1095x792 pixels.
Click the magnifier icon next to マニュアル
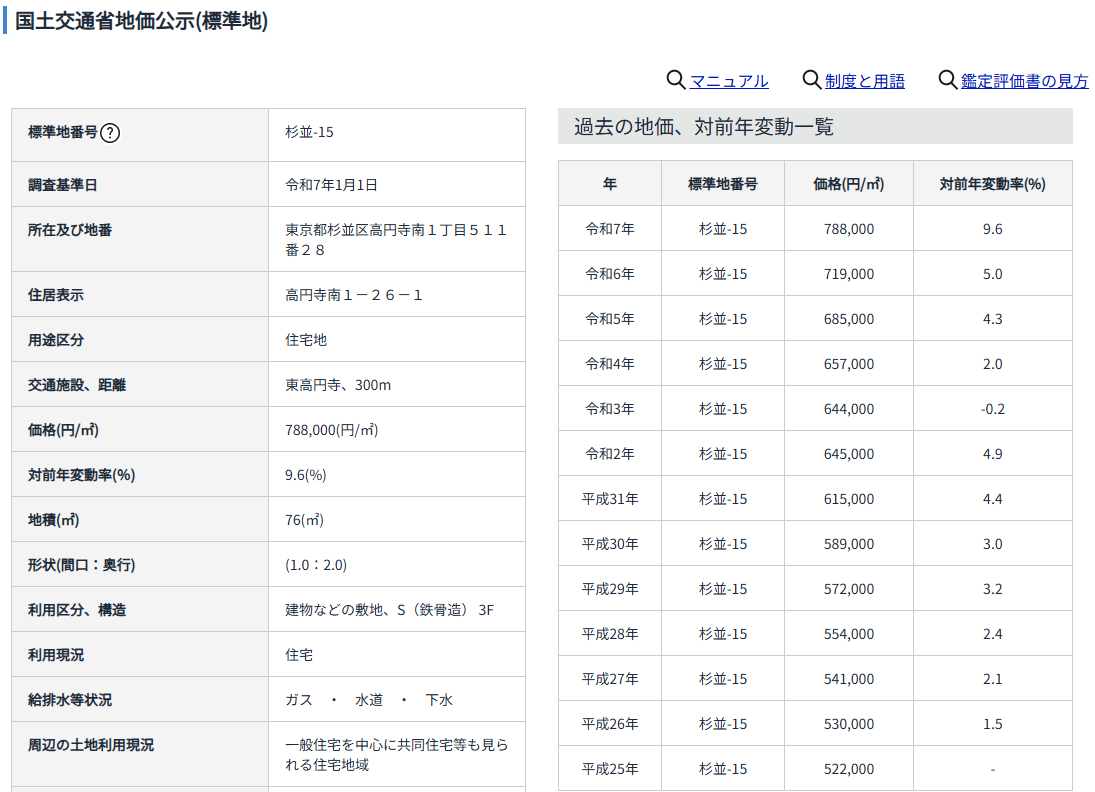[676, 80]
